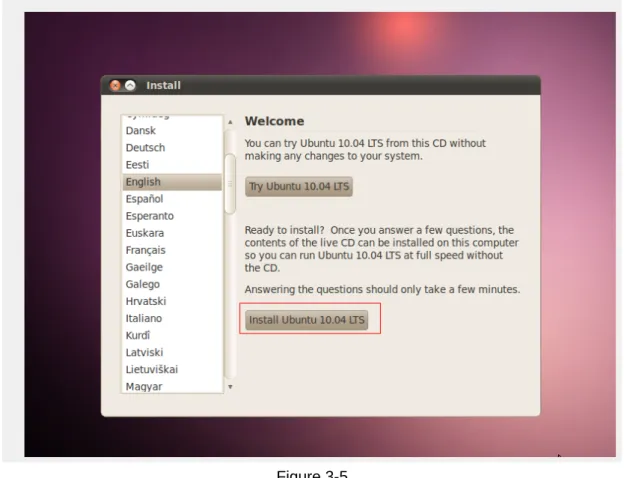Select Français in the language list

coord(172,250)
